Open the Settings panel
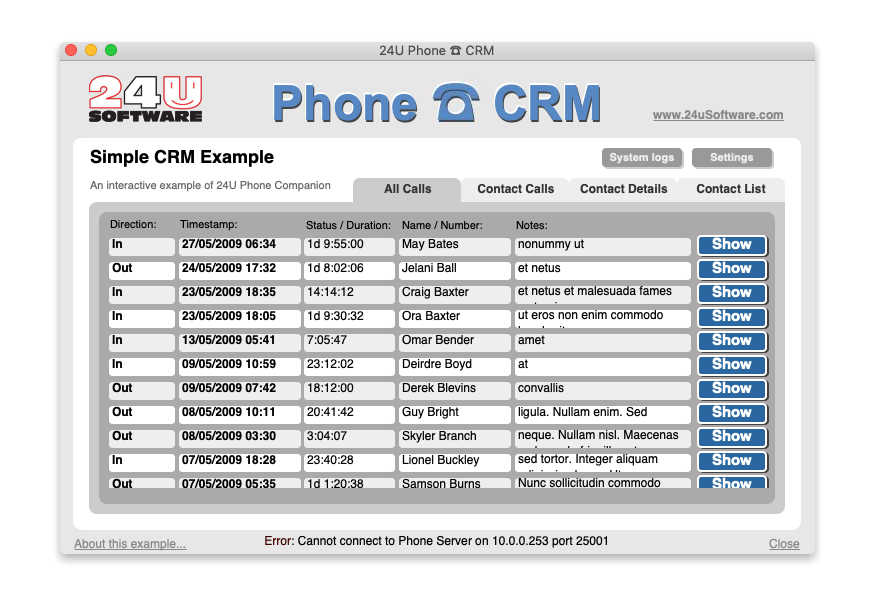 [731, 158]
